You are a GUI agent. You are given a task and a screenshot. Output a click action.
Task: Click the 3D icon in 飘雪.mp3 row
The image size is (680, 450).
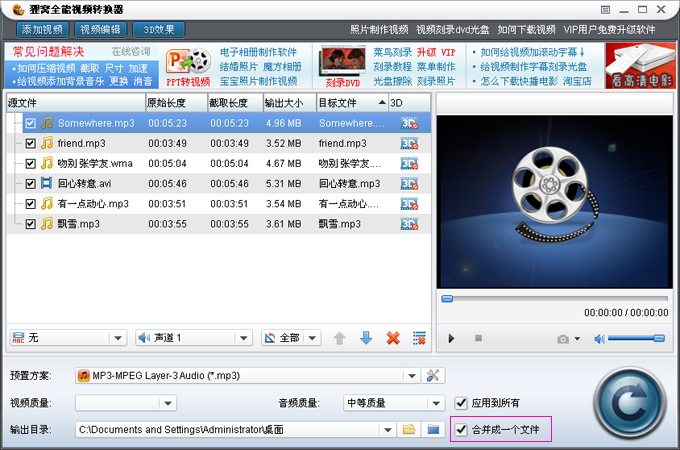pyautogui.click(x=409, y=224)
